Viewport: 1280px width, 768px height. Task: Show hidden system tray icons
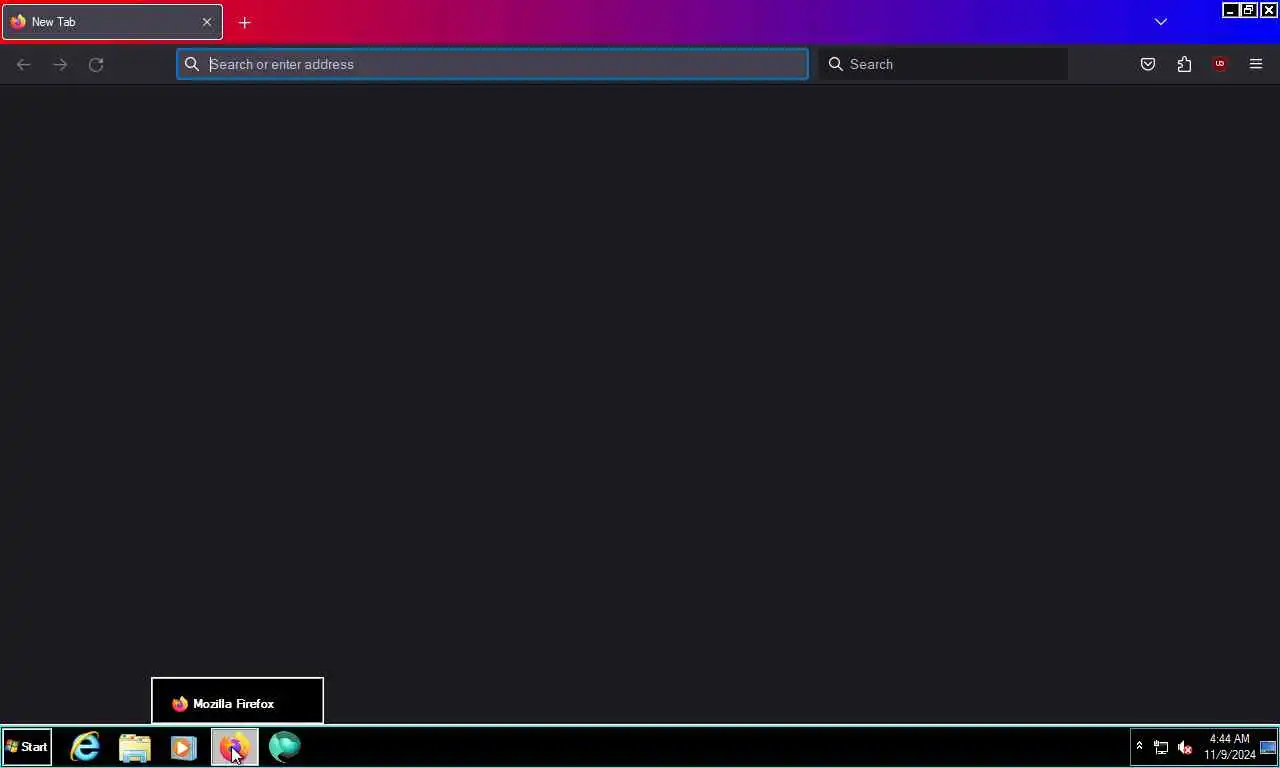[1139, 747]
